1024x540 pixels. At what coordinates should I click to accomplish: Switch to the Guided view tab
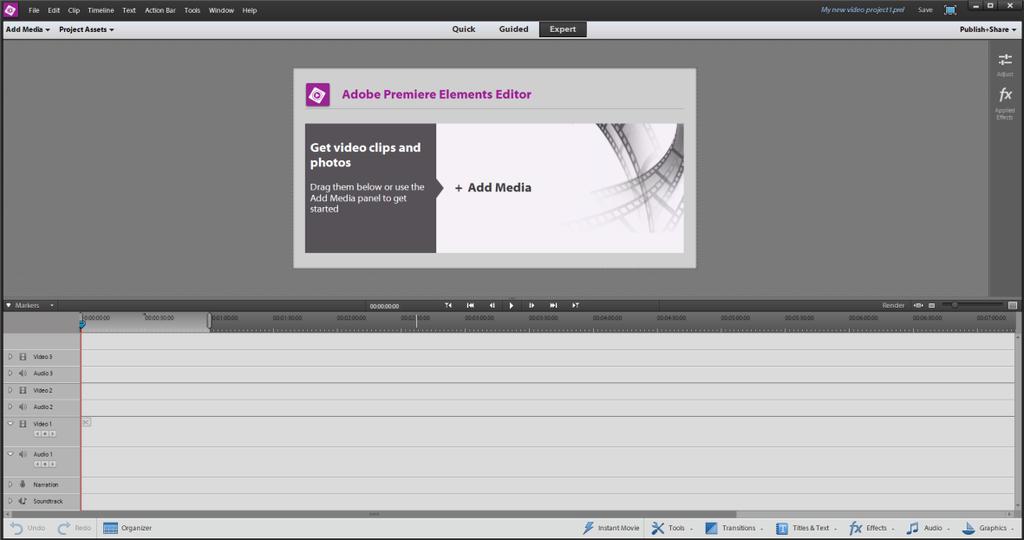(x=513, y=29)
